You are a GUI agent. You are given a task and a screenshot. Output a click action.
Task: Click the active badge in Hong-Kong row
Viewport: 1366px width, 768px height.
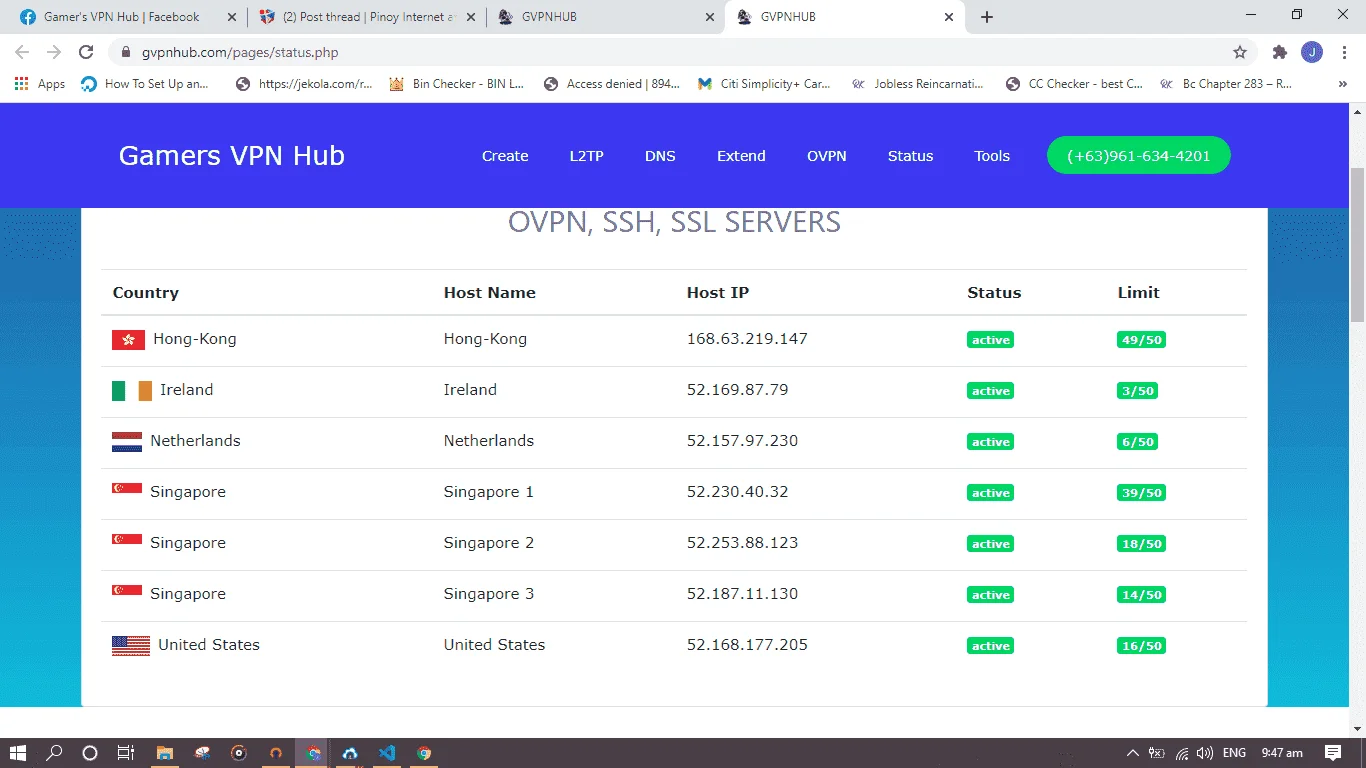[990, 340]
